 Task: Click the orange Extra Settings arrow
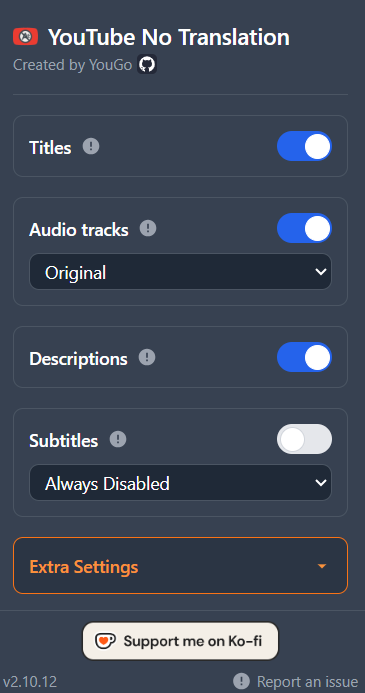click(322, 566)
